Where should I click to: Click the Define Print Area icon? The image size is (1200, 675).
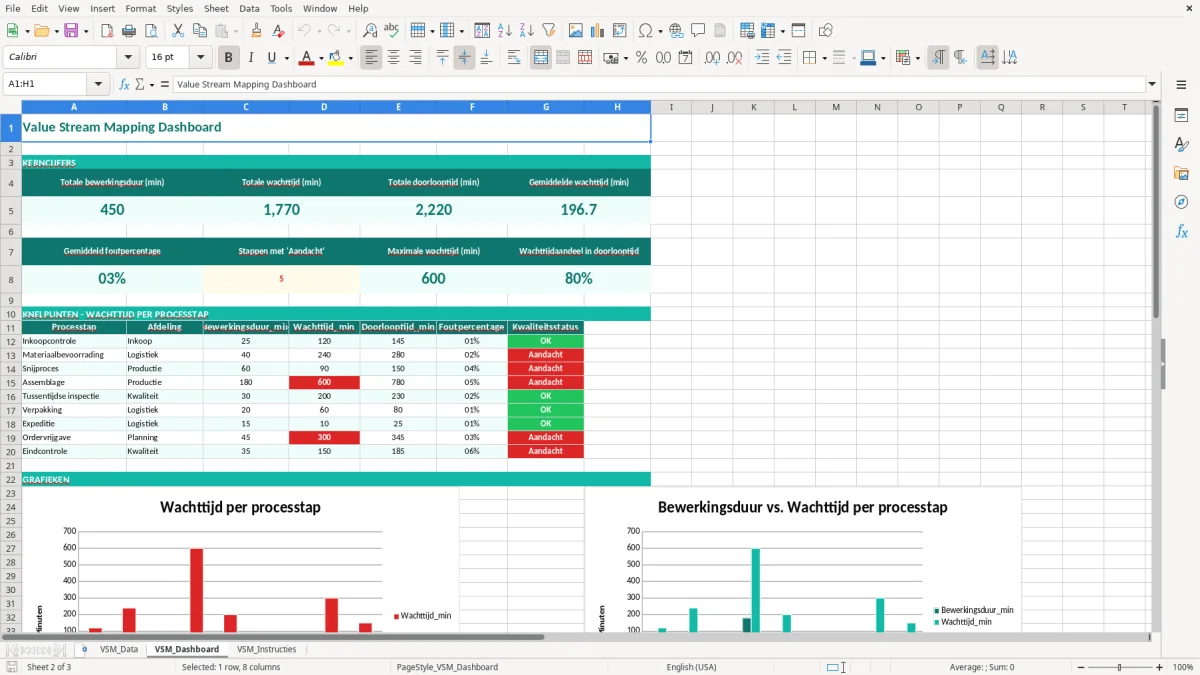[x=748, y=31]
